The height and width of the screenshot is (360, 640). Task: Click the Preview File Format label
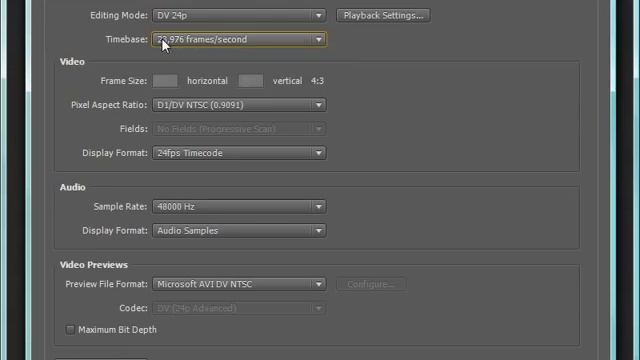106,284
